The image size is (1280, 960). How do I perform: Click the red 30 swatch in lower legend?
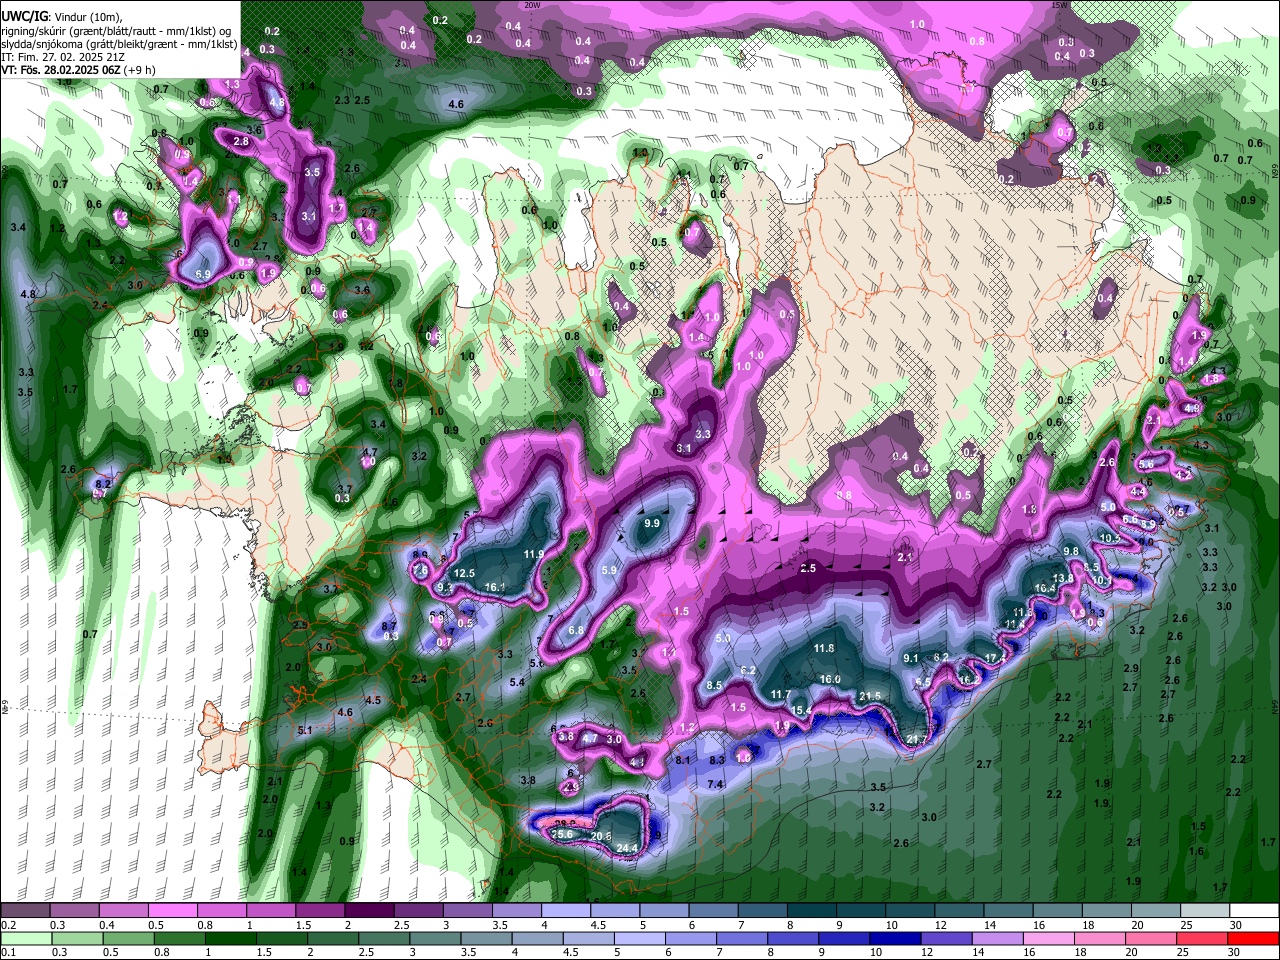pyautogui.click(x=1253, y=938)
